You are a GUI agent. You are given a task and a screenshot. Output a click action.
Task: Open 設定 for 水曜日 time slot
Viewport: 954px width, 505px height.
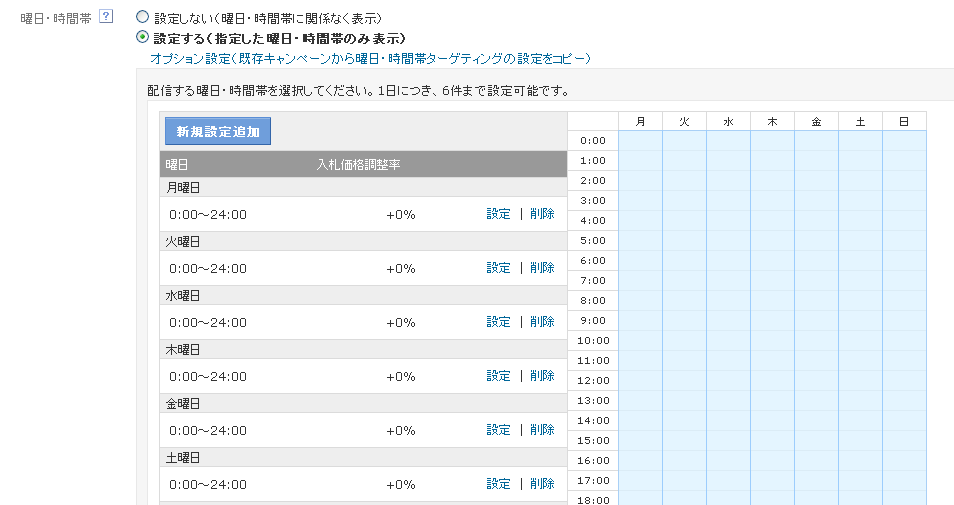pos(498,322)
